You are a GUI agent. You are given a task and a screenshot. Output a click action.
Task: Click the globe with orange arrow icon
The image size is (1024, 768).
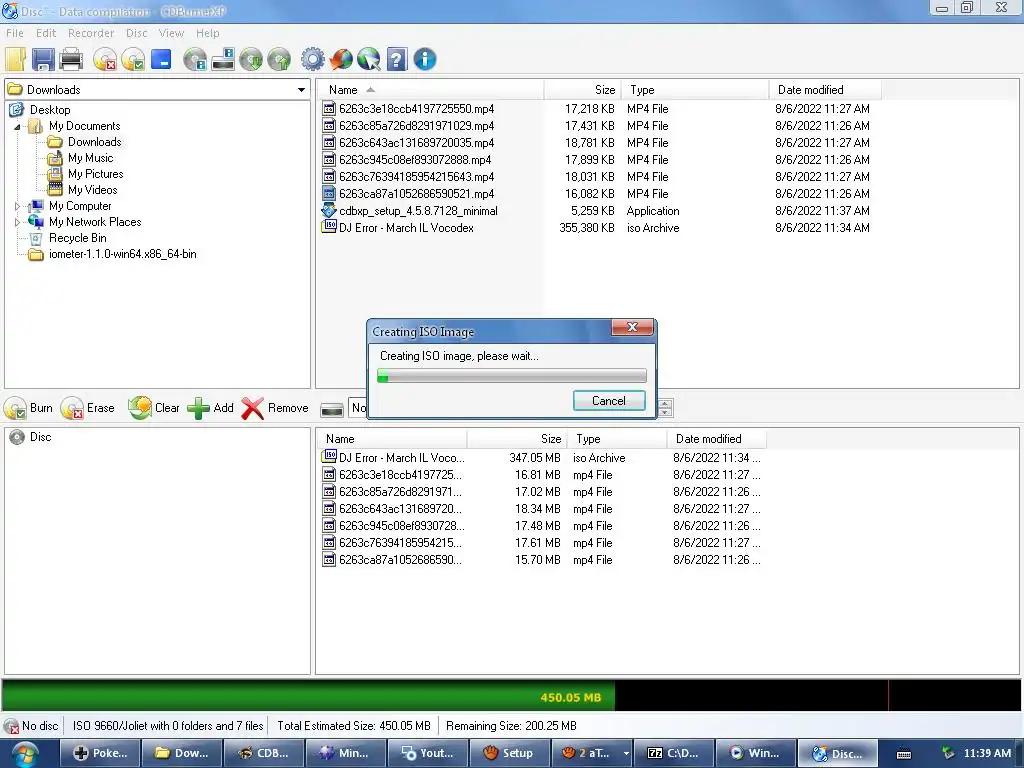pyautogui.click(x=340, y=59)
